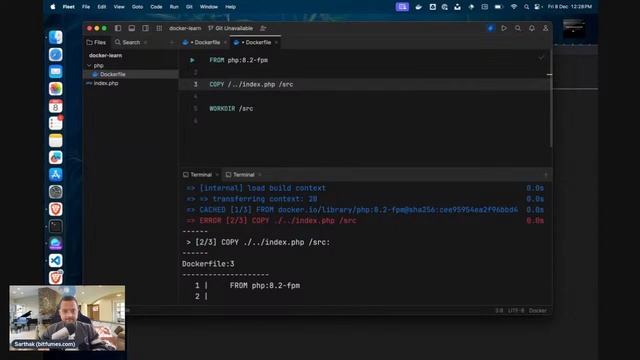Open the File menu

click(86, 7)
